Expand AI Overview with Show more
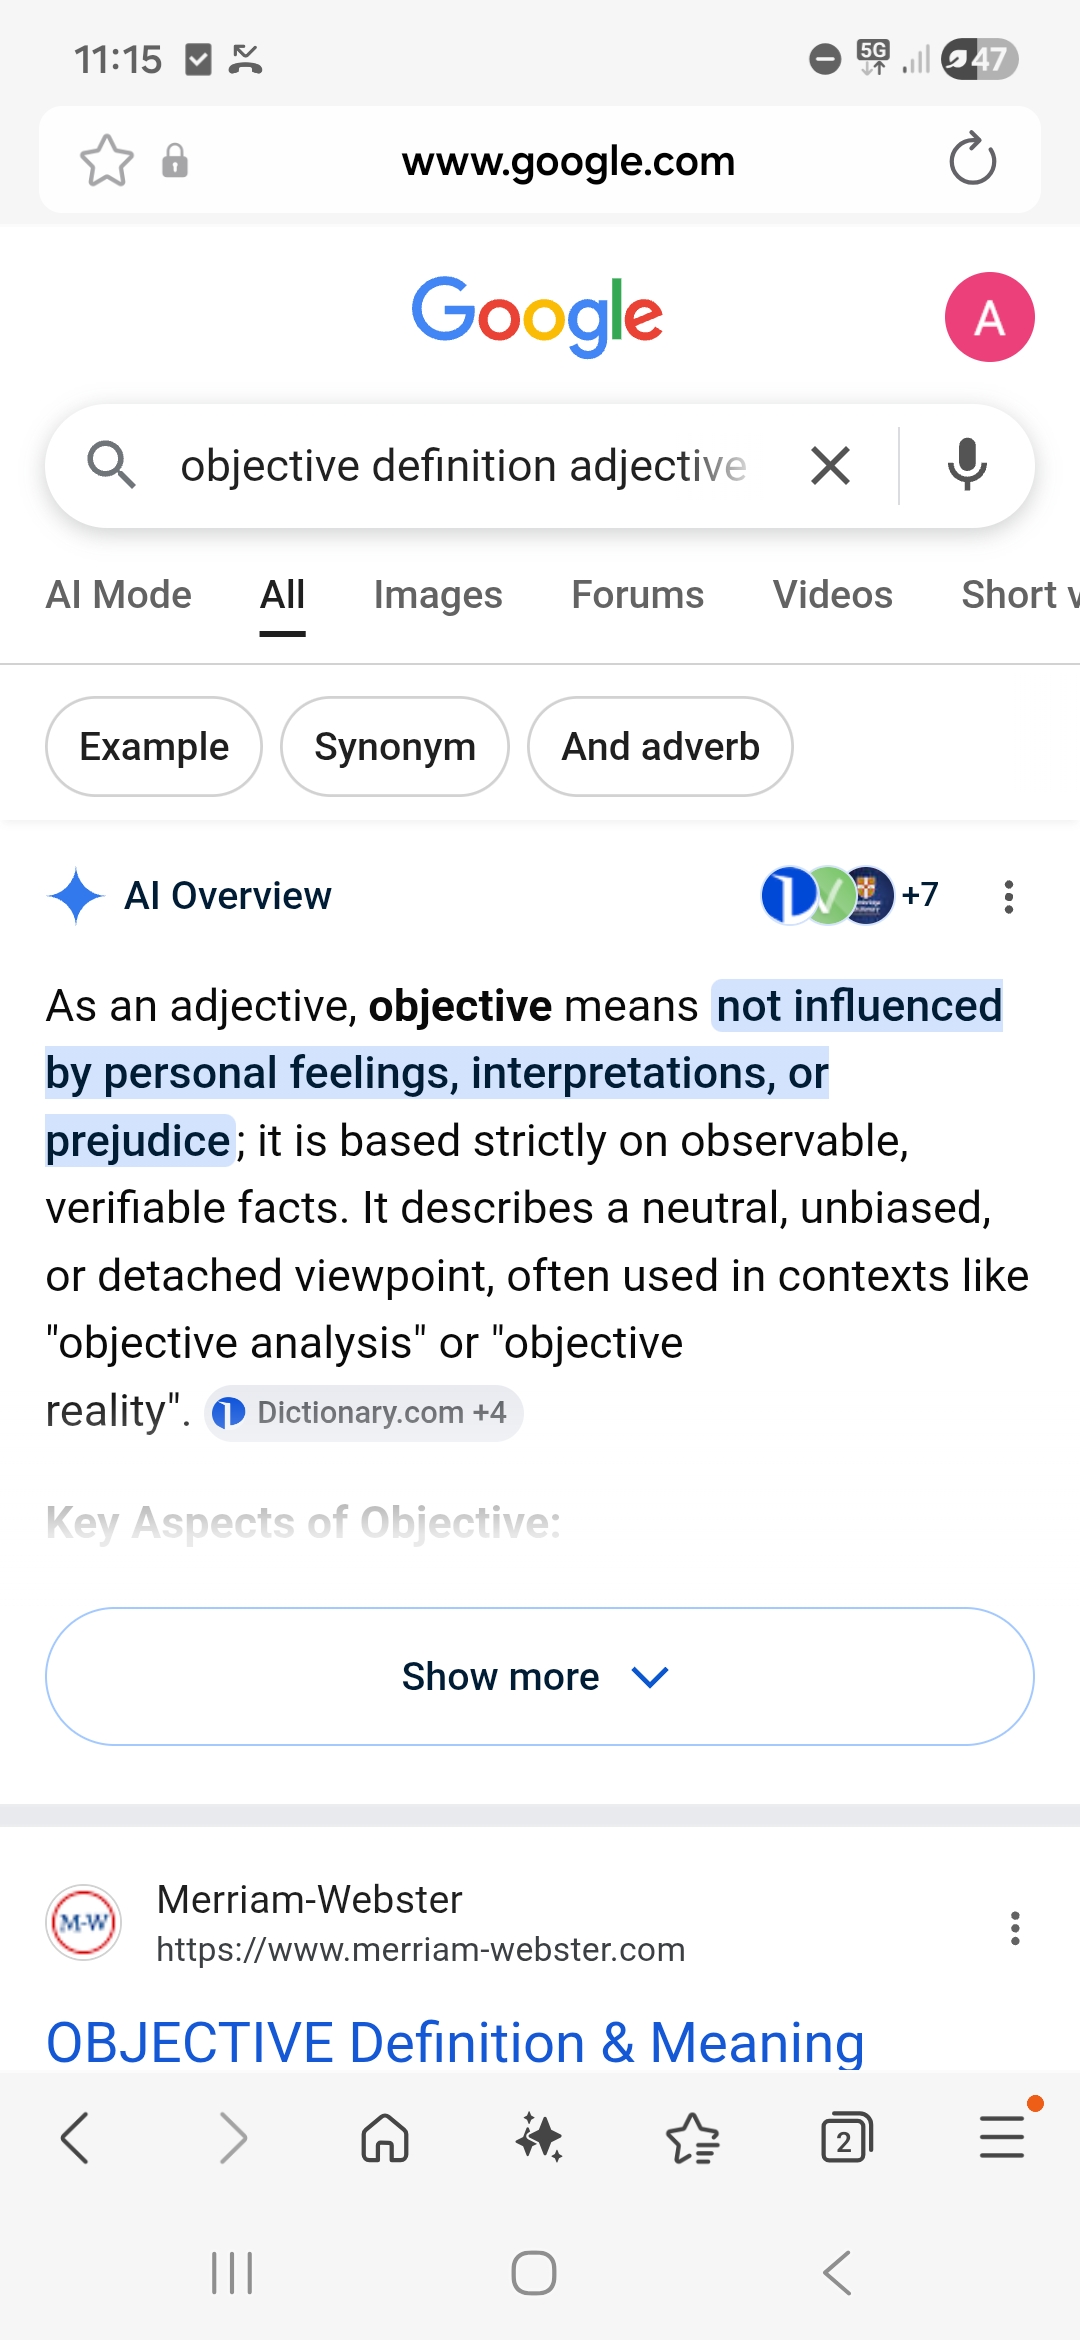 point(540,1677)
